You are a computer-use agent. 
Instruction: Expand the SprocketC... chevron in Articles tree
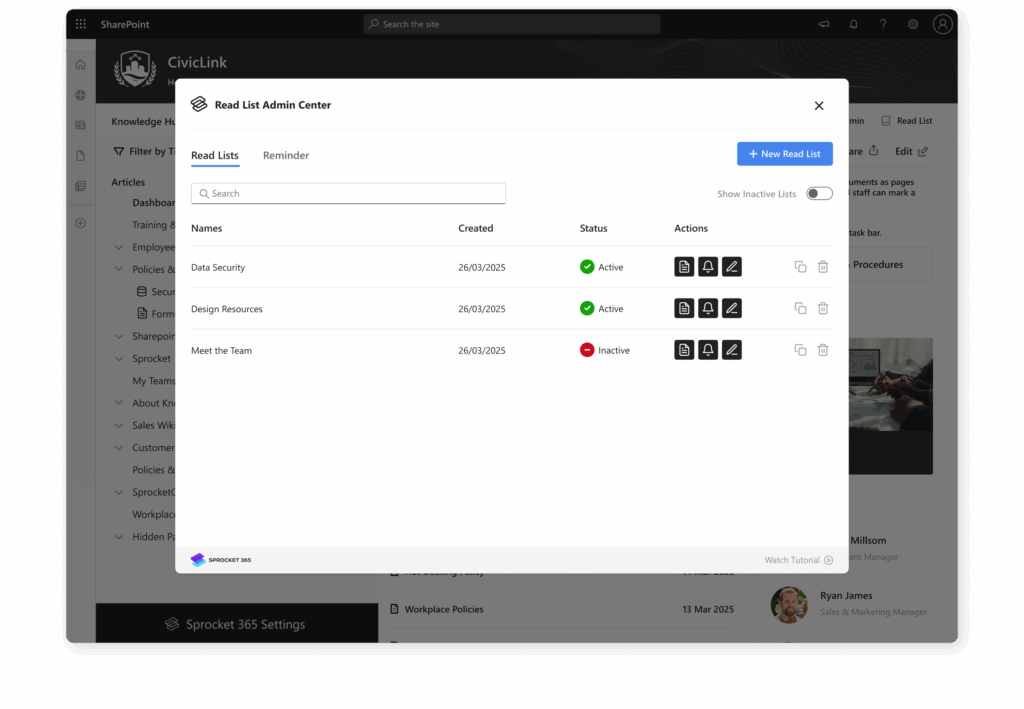[x=119, y=492]
